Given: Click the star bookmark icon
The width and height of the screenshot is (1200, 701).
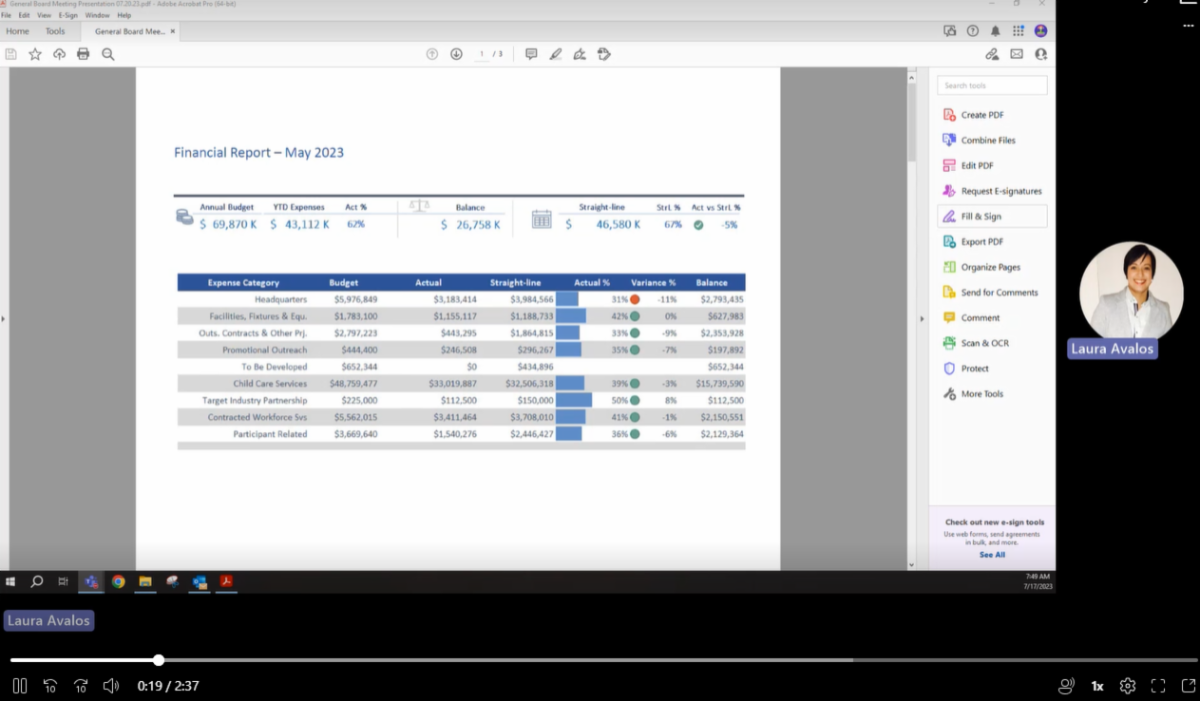Looking at the screenshot, I should pos(35,54).
